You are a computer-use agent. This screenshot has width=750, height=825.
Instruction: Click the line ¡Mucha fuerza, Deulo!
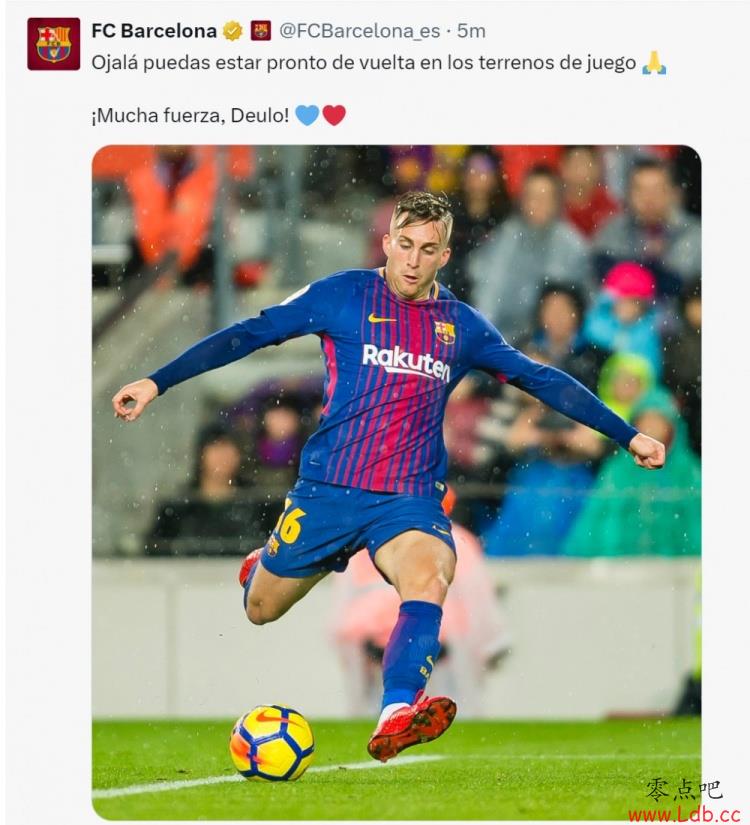pyautogui.click(x=190, y=115)
